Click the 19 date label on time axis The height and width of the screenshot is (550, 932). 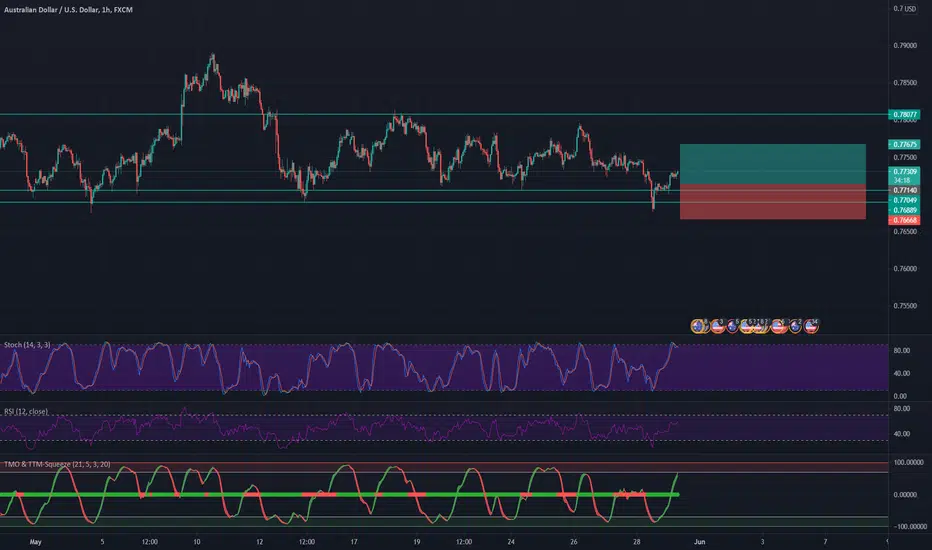tap(417, 542)
